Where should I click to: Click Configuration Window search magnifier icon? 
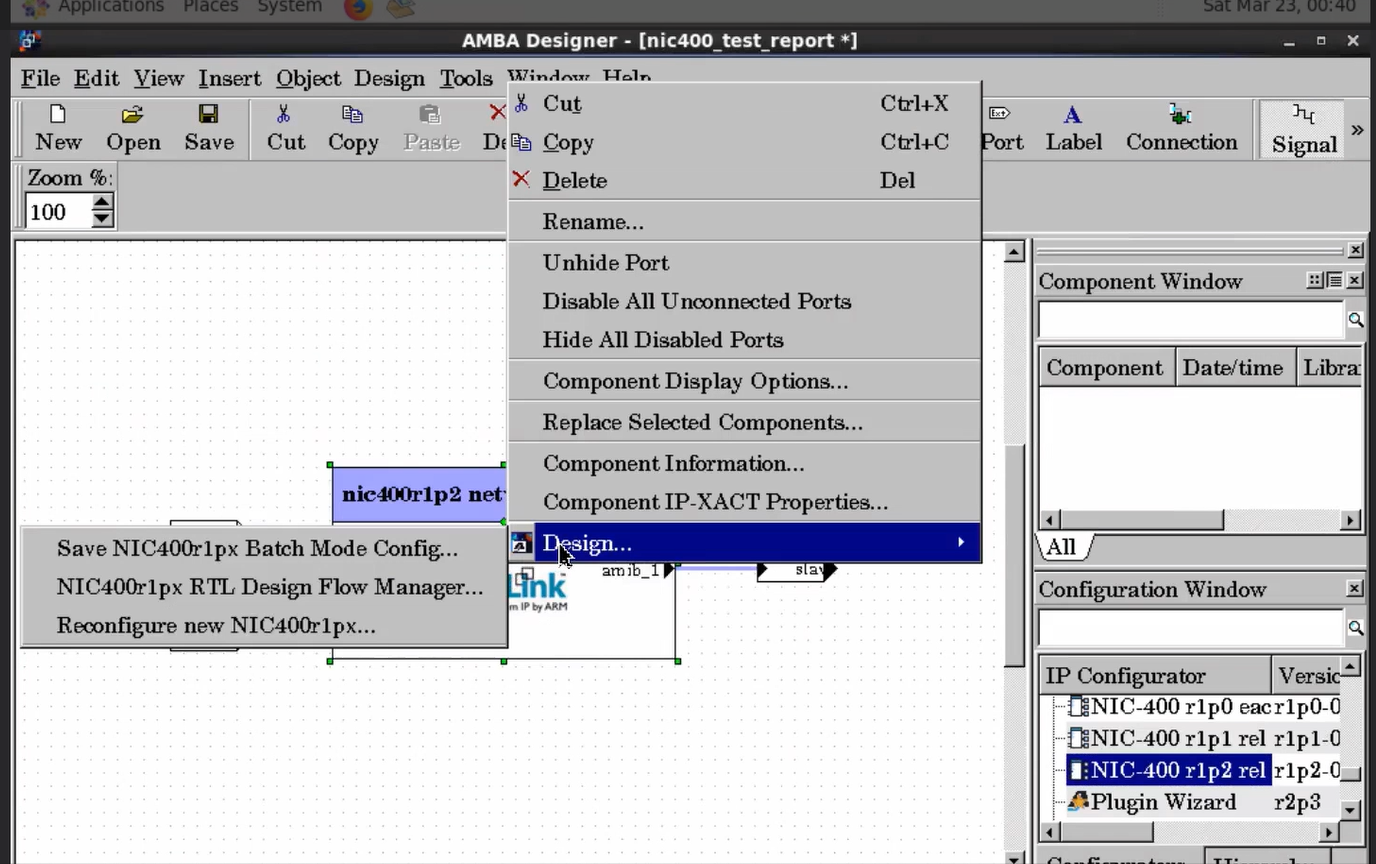pos(1355,628)
